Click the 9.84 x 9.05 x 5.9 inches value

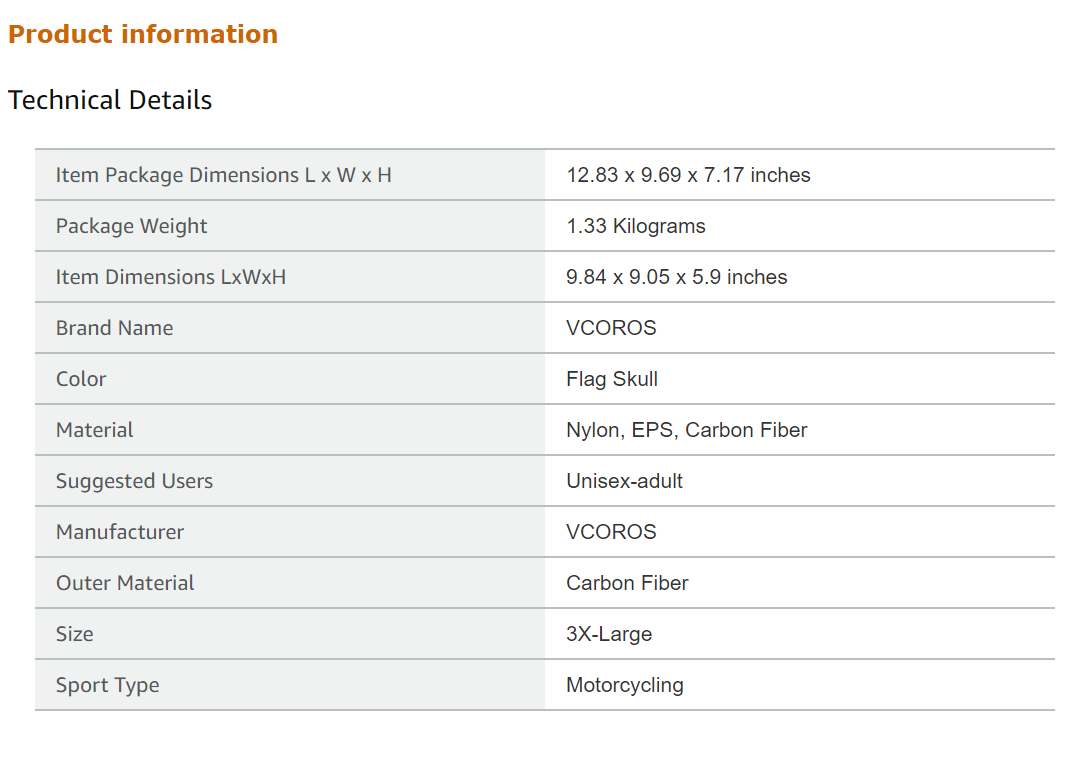point(676,277)
